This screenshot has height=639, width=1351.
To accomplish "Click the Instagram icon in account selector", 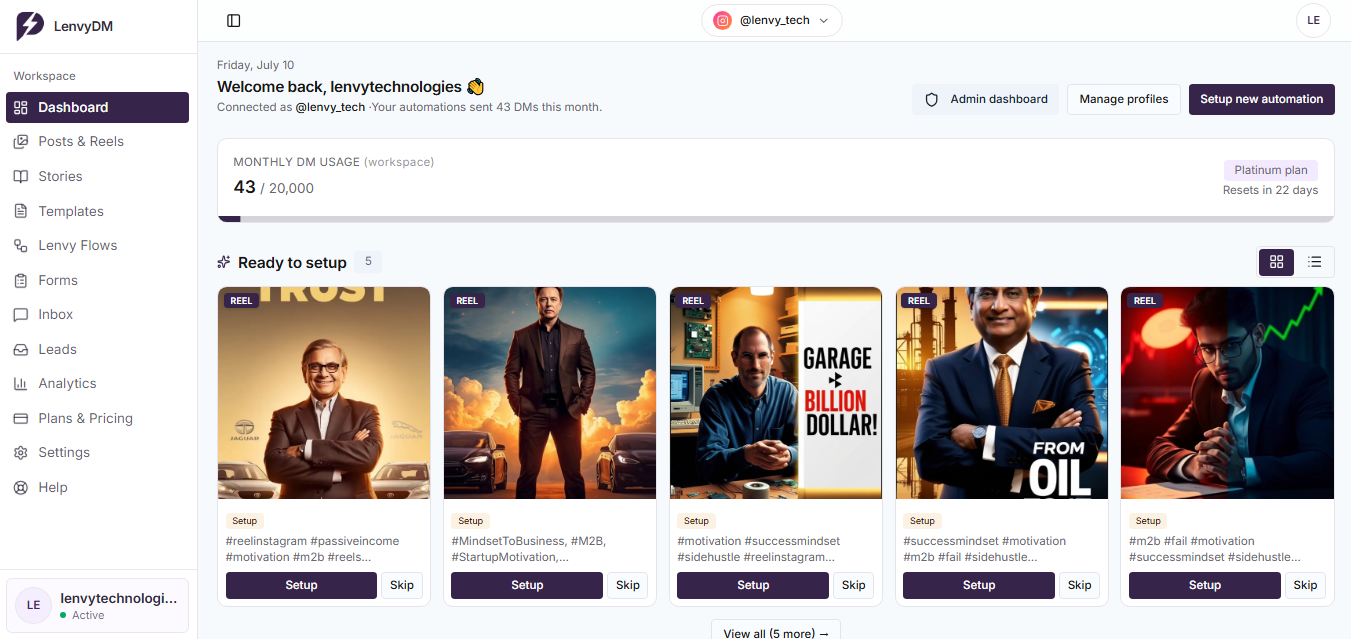I will coord(722,20).
